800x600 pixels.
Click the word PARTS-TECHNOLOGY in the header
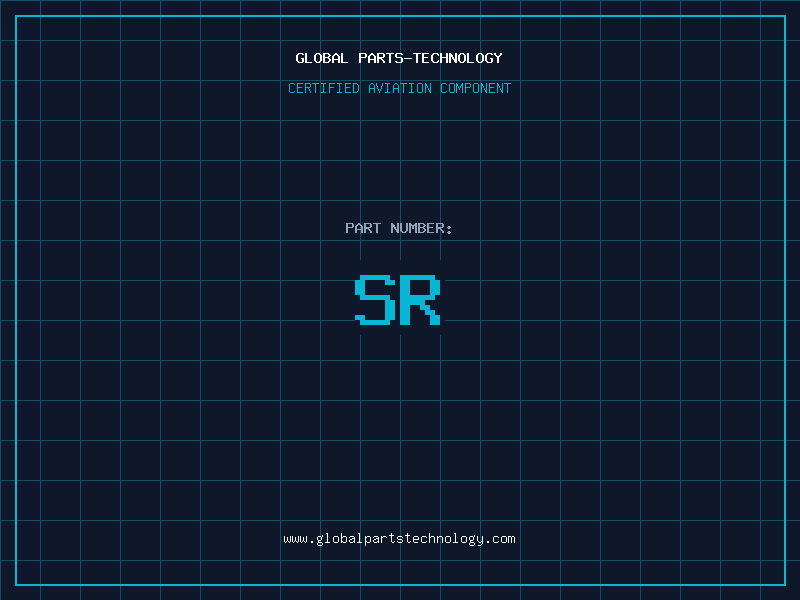[431, 58]
